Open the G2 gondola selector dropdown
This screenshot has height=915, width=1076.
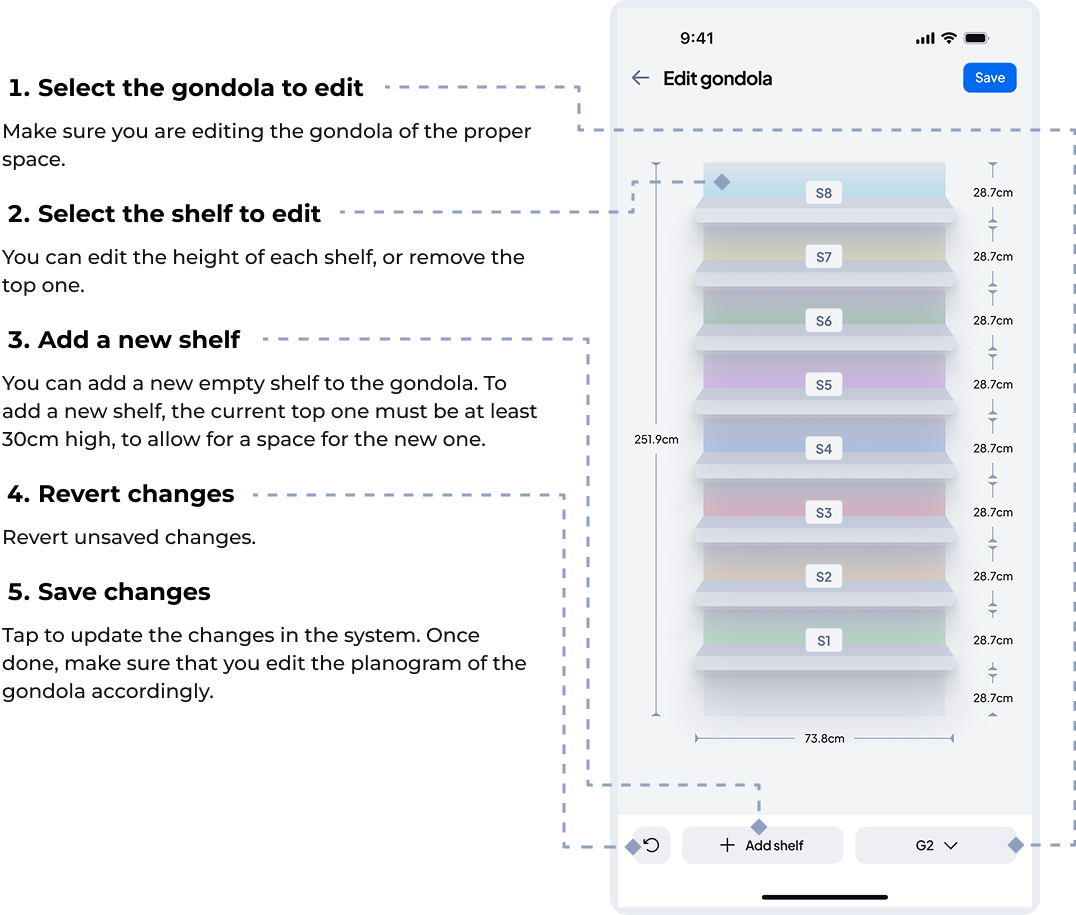tap(935, 845)
